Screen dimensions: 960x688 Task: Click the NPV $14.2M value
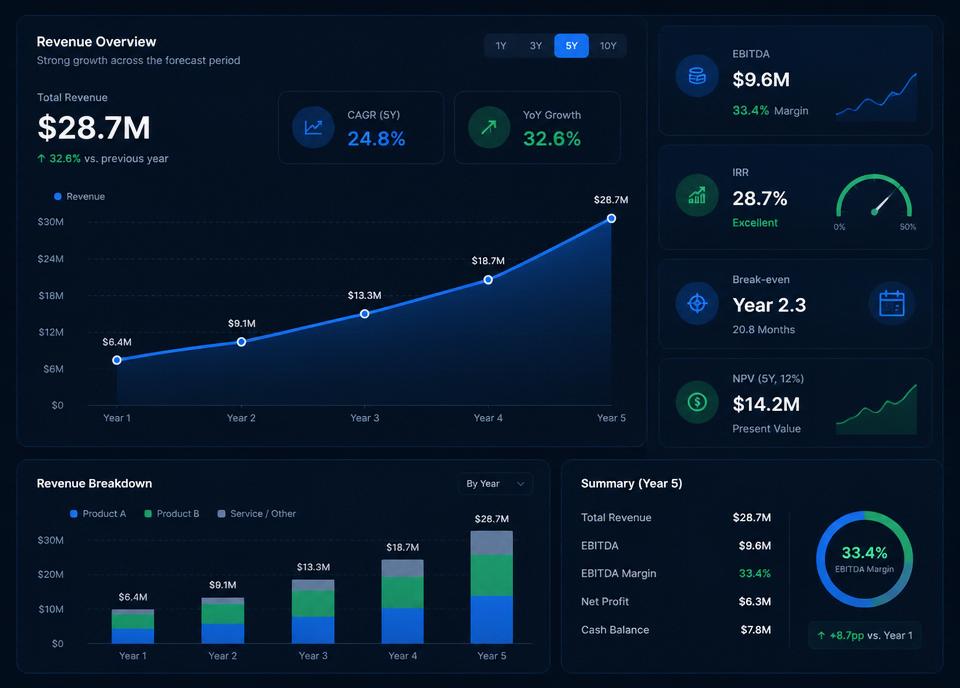pos(766,404)
